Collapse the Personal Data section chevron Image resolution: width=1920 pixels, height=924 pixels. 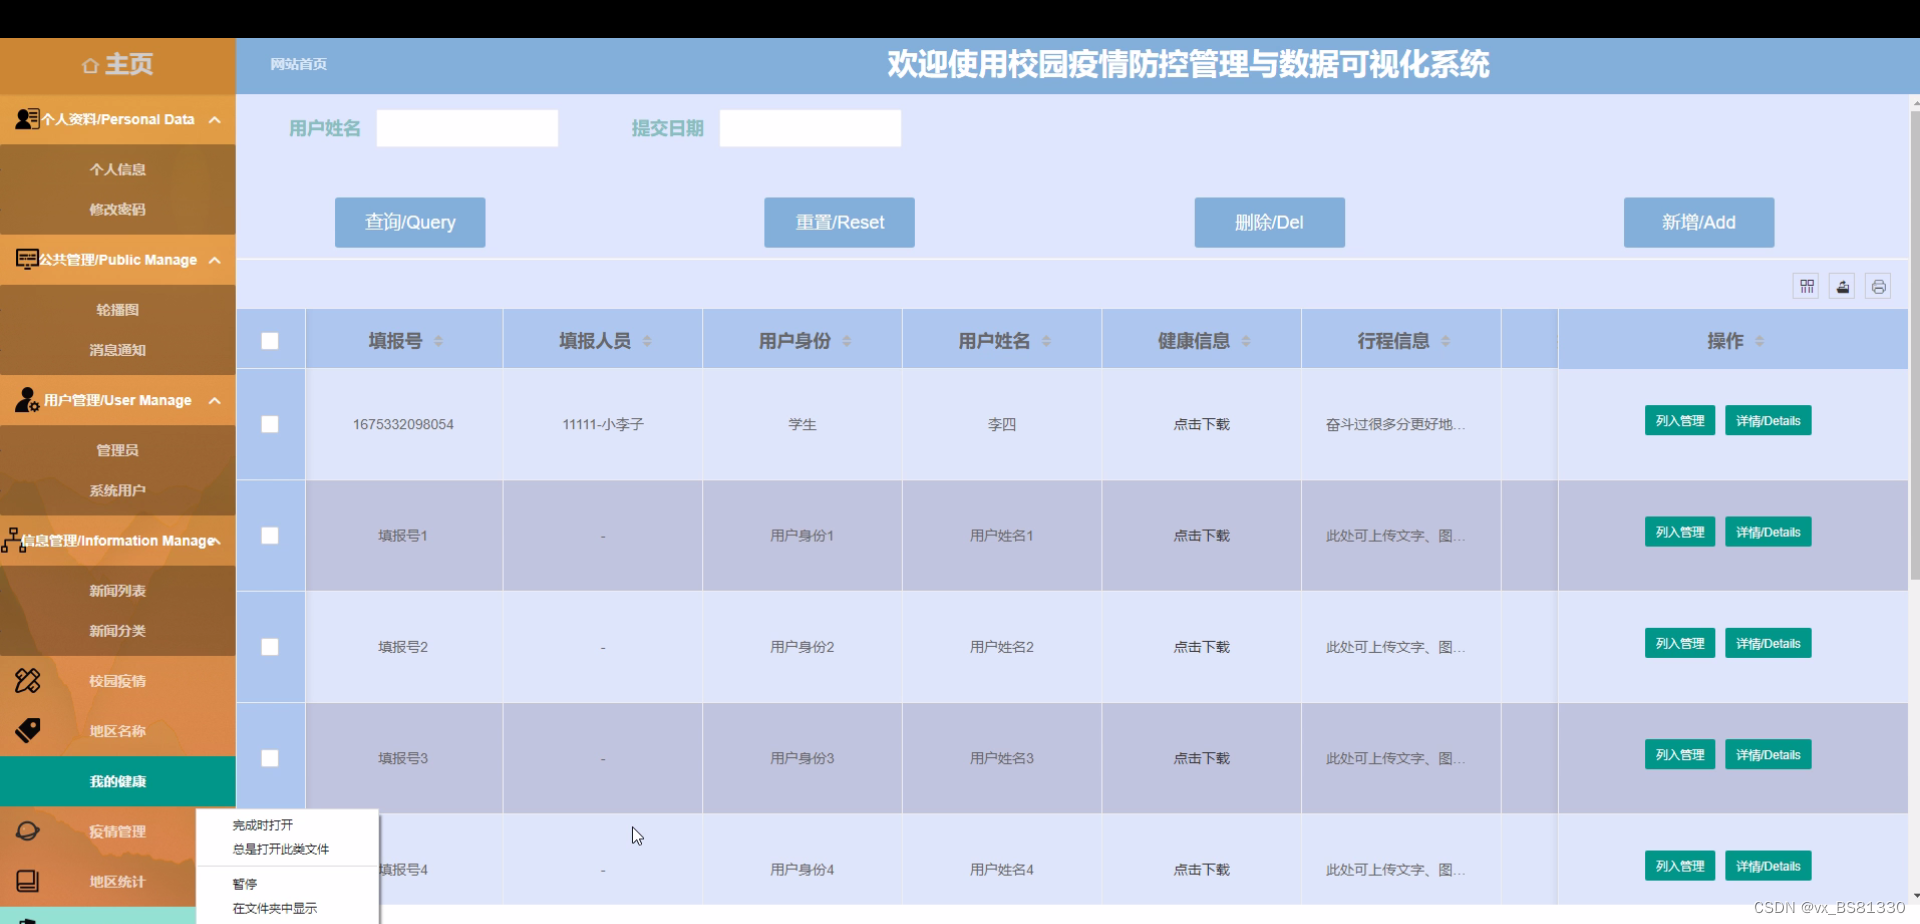214,120
